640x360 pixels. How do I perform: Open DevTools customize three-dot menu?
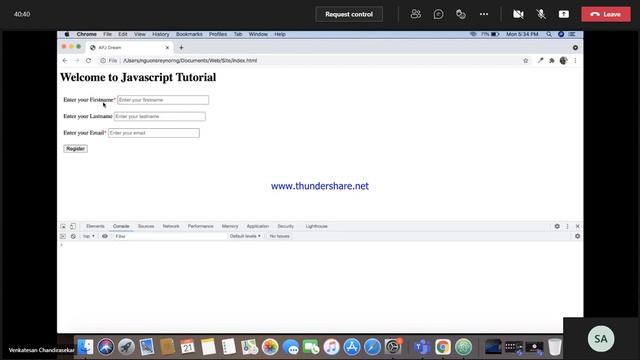[567, 226]
